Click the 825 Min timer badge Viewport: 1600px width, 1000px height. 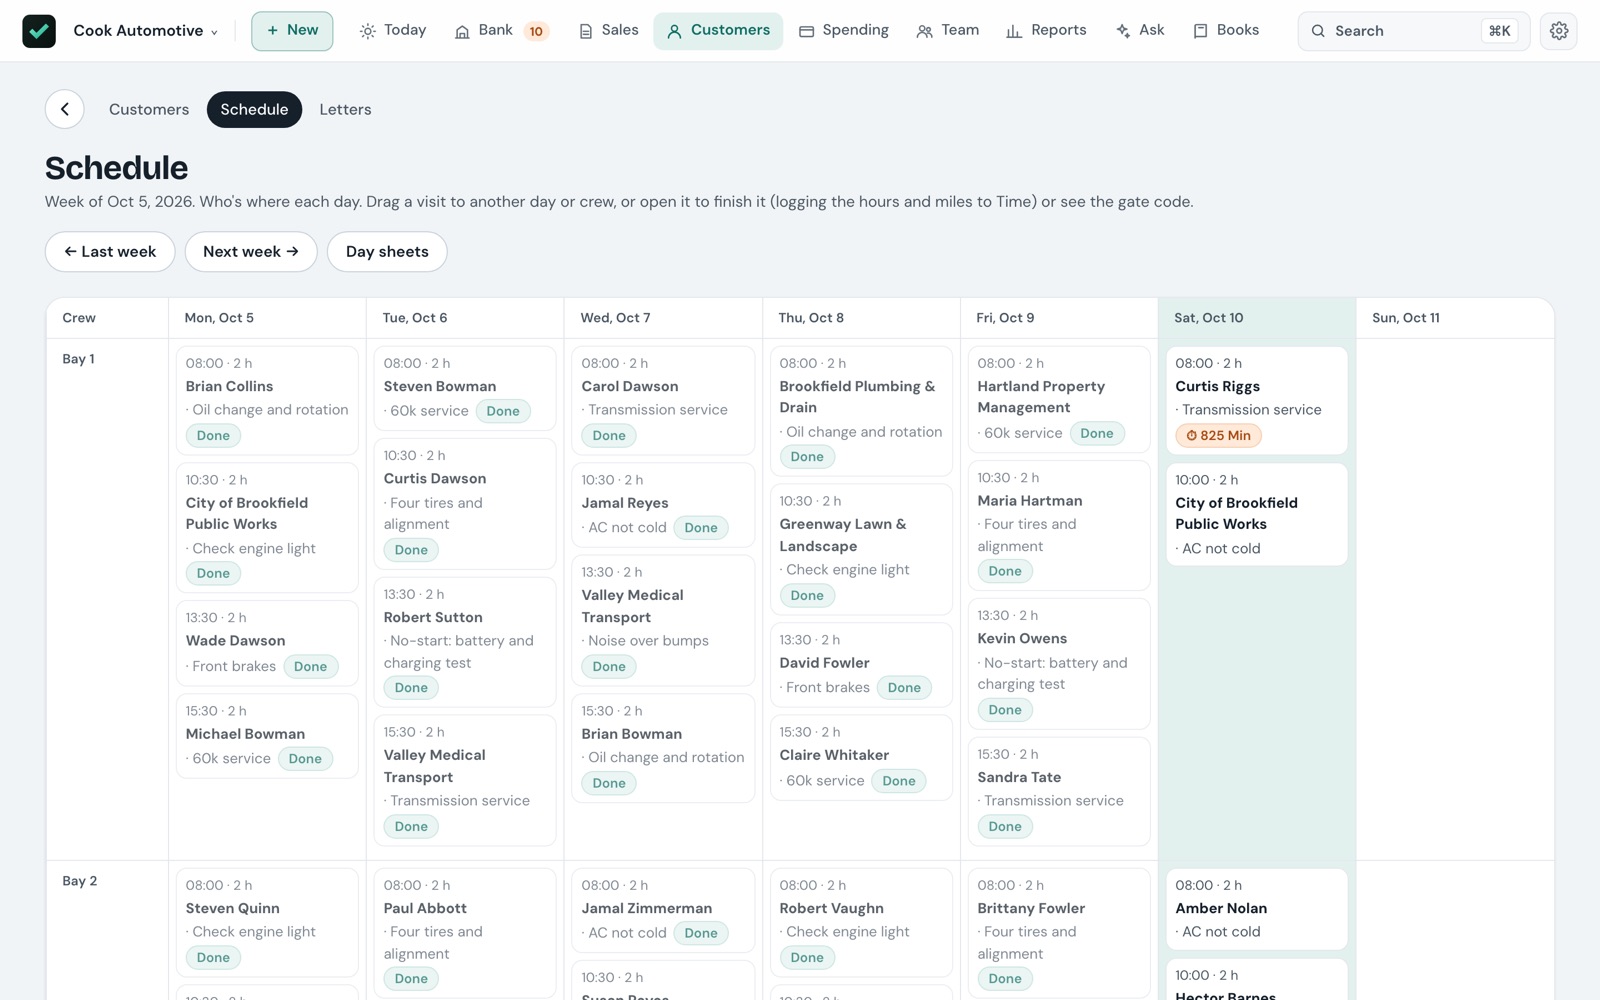point(1218,436)
